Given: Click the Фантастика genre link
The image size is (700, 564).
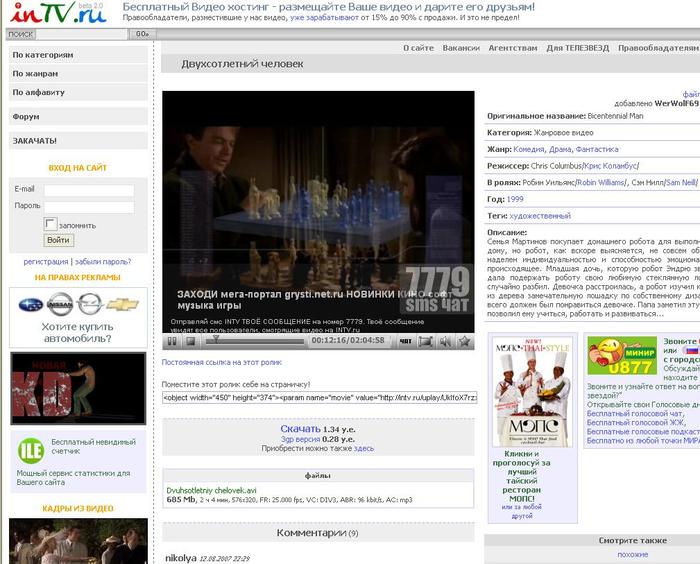Looking at the screenshot, I should pos(597,149).
